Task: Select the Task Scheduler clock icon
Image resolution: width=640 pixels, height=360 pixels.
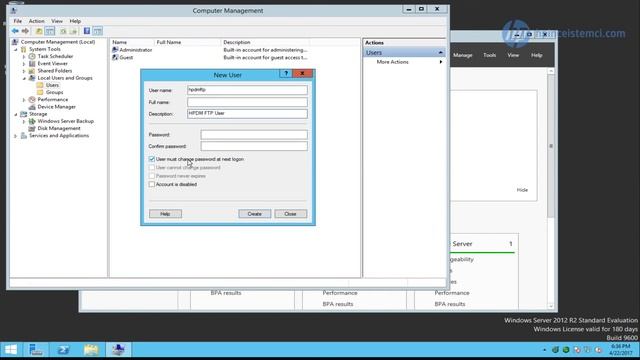Action: click(32, 56)
